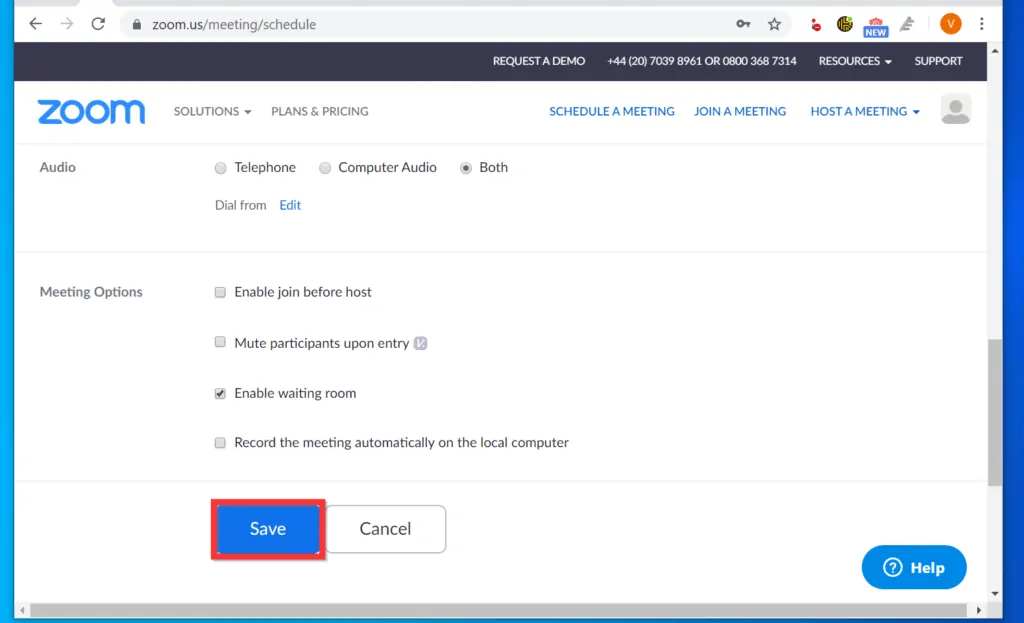Click the vertical scrollbar thumb

point(994,413)
